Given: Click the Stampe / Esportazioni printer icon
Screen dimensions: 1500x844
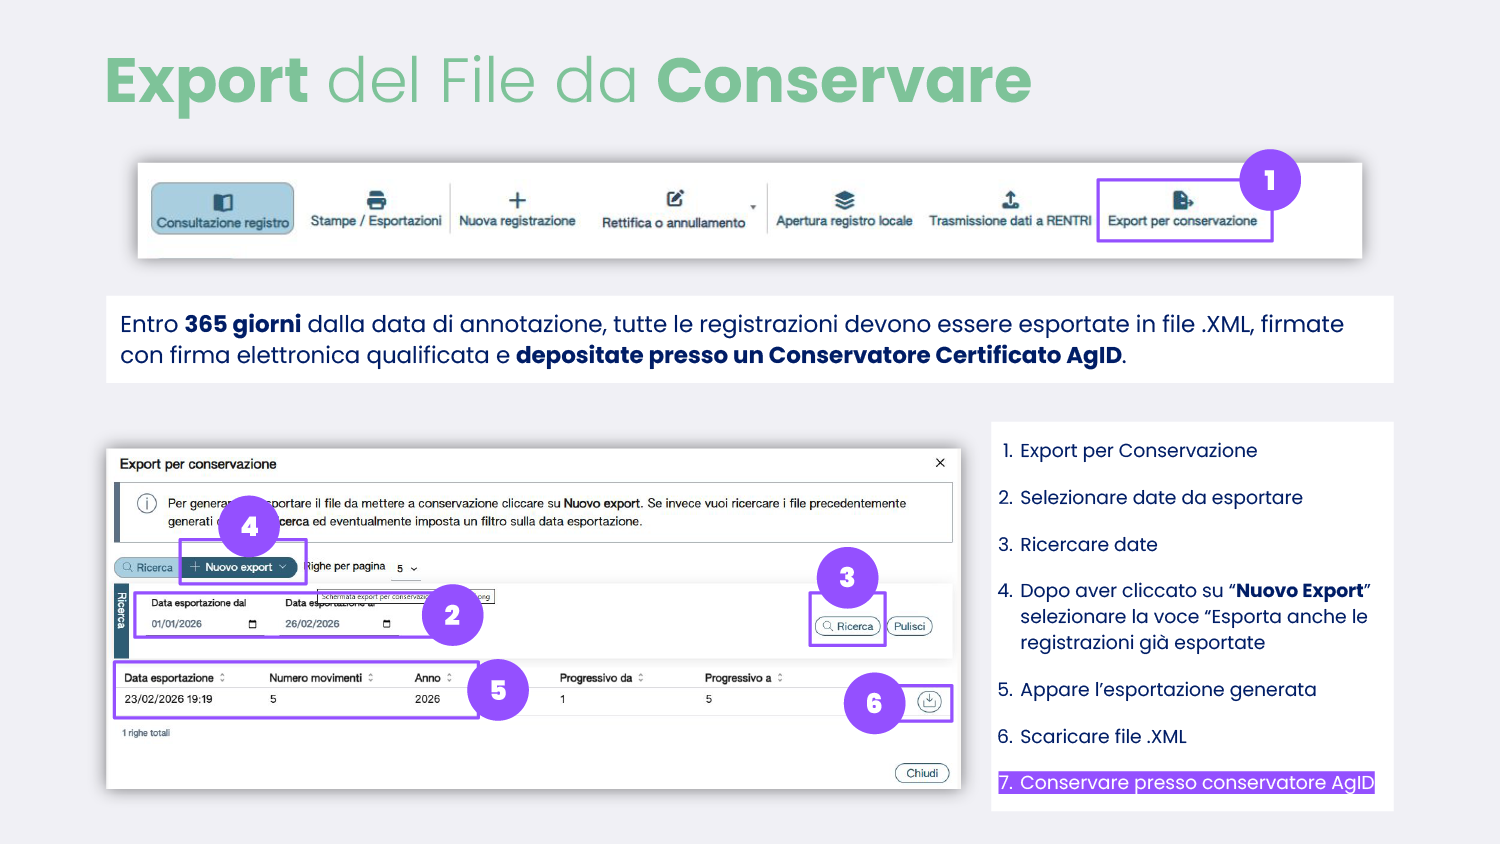Looking at the screenshot, I should pyautogui.click(x=376, y=200).
